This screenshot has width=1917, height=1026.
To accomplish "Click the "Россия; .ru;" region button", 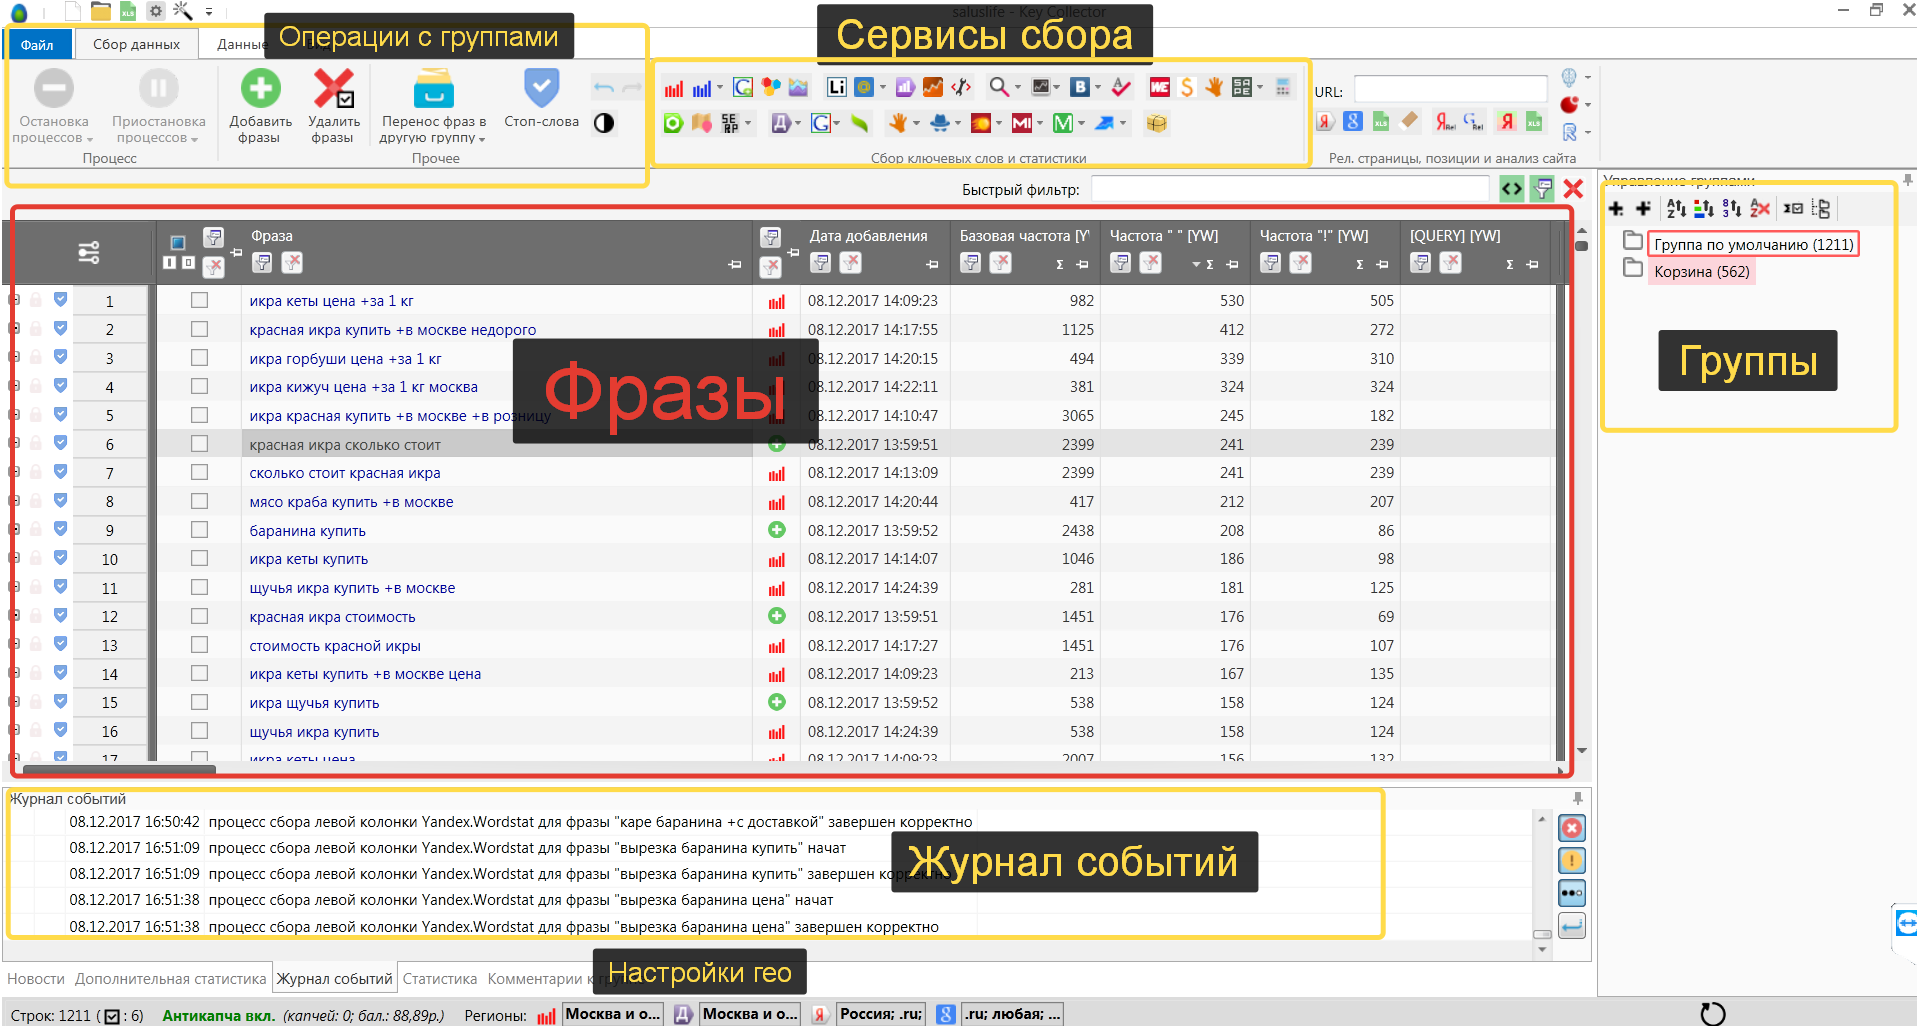I will [880, 1014].
